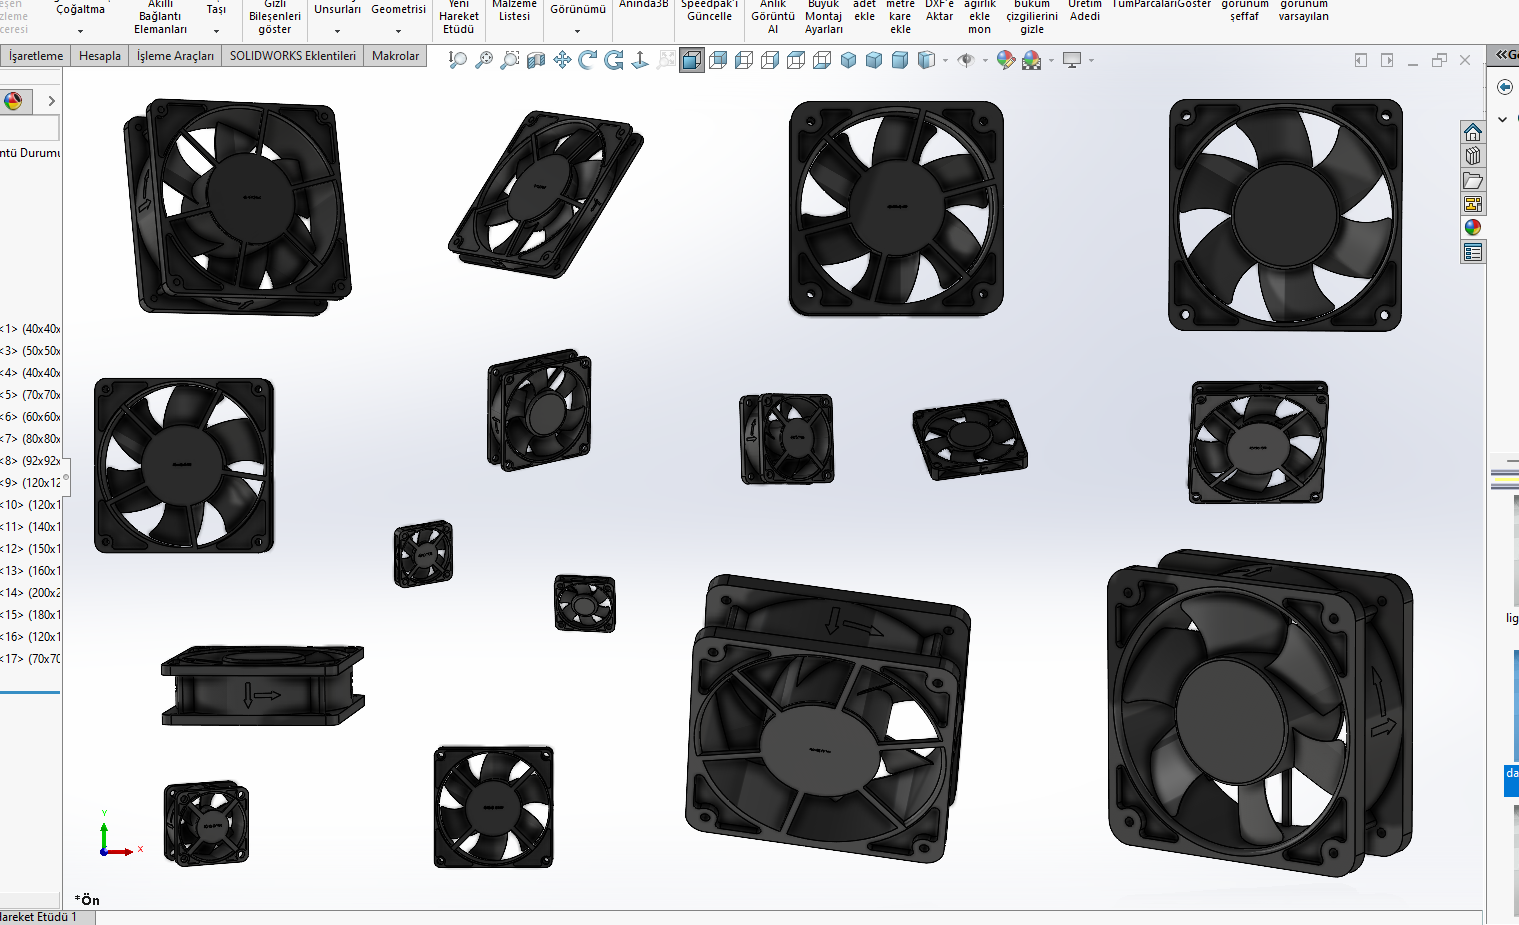Select tree item <14> (200x2
Image resolution: width=1519 pixels, height=925 pixels.
click(x=30, y=593)
